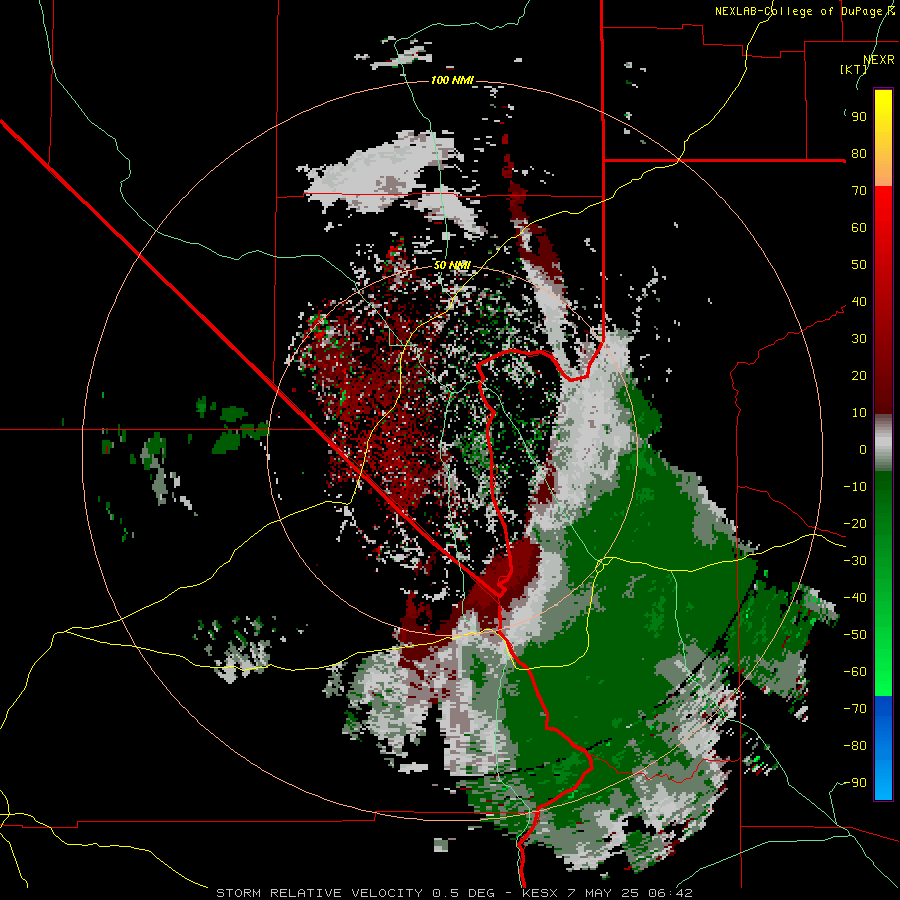Screen dimensions: 900x900
Task: Click the 20 value on the scale
Action: pos(859,376)
